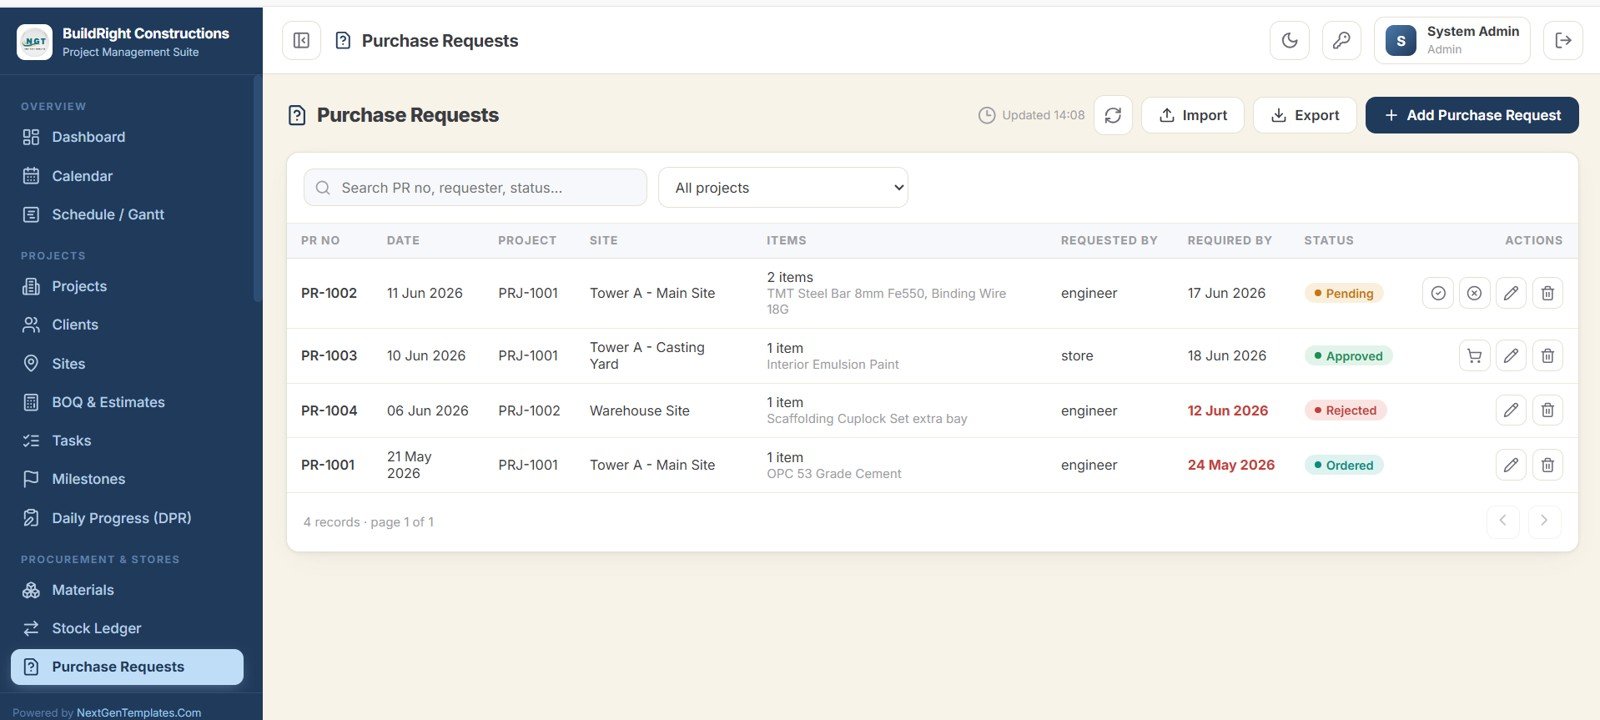This screenshot has width=1600, height=720.
Task: Open Dashboard in the sidebar
Action: click(127, 137)
